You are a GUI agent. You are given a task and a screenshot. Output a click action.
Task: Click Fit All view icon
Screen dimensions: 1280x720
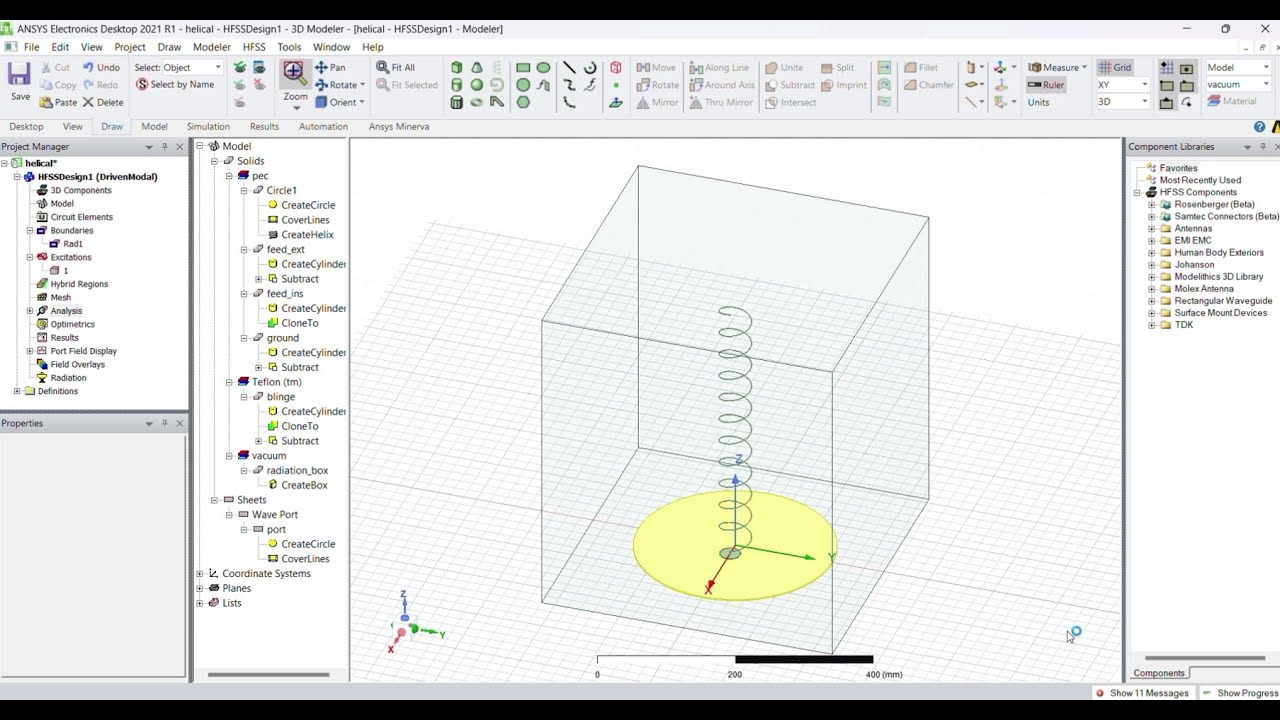(396, 67)
